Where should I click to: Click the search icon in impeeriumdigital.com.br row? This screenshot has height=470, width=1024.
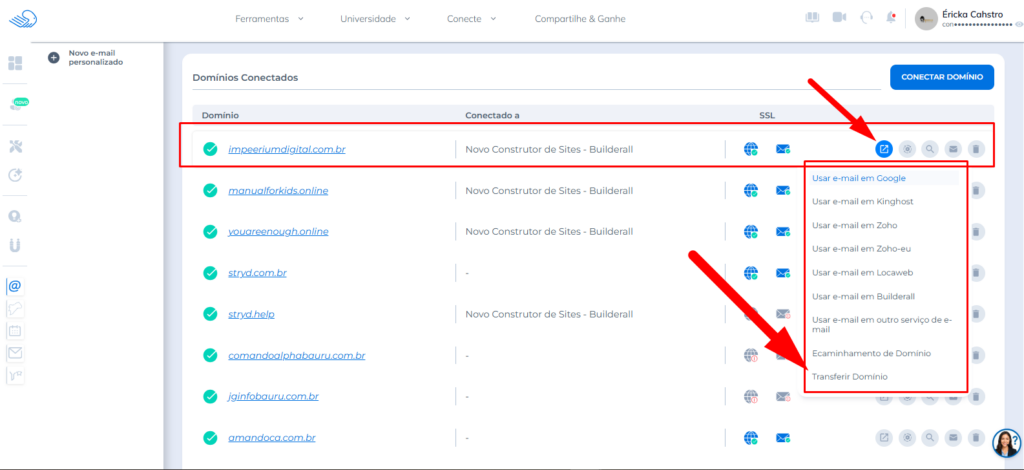coord(930,149)
